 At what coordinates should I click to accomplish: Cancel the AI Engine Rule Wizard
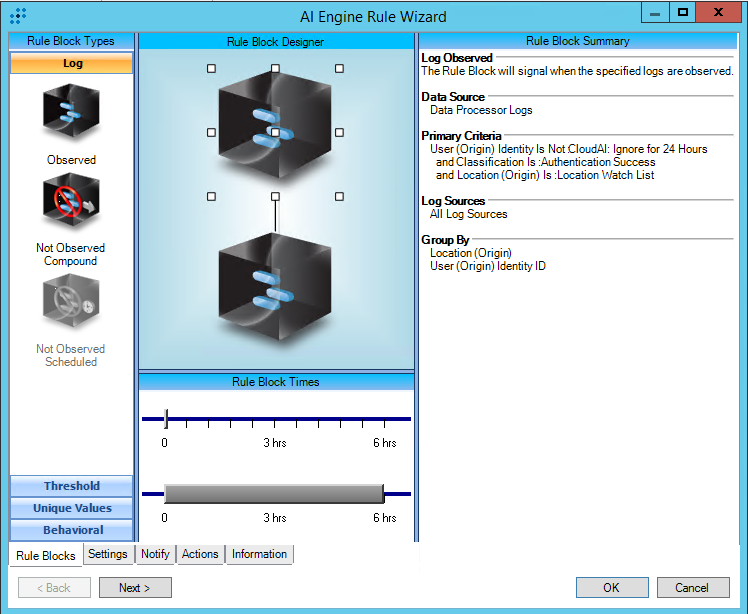pyautogui.click(x=691, y=588)
